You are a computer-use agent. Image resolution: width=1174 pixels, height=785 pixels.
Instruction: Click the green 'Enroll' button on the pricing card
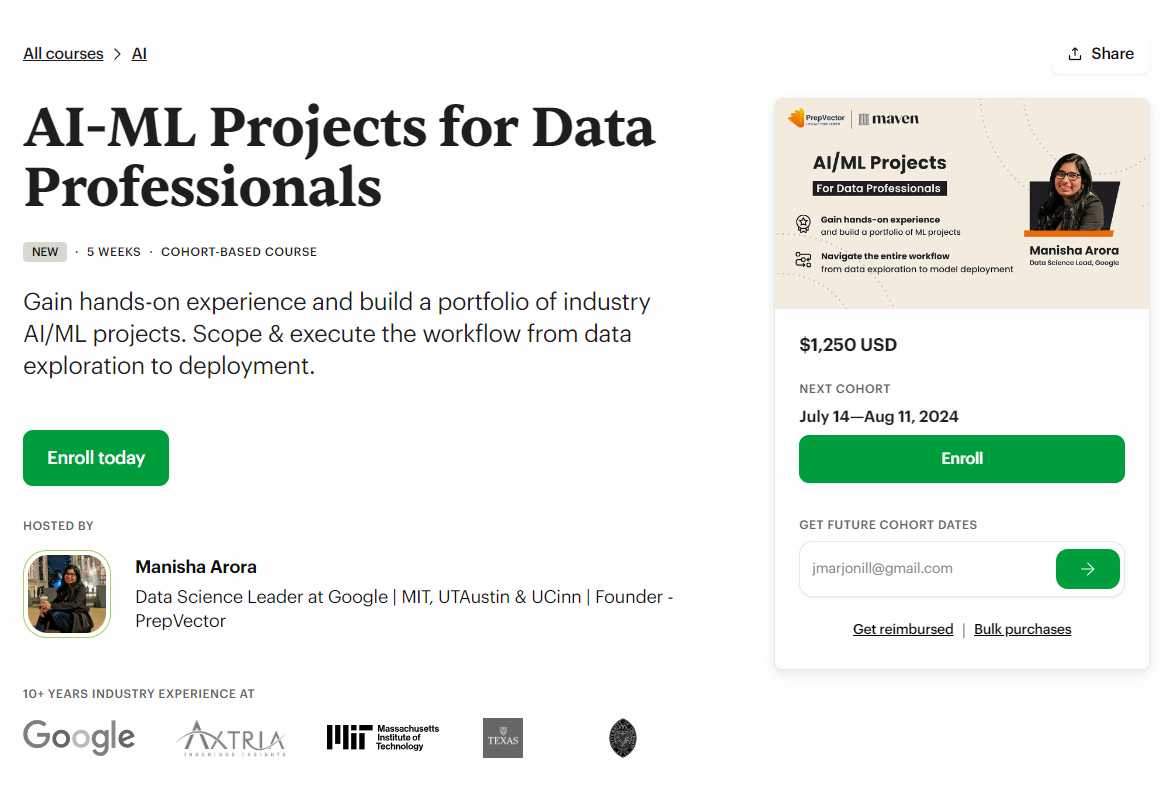961,458
